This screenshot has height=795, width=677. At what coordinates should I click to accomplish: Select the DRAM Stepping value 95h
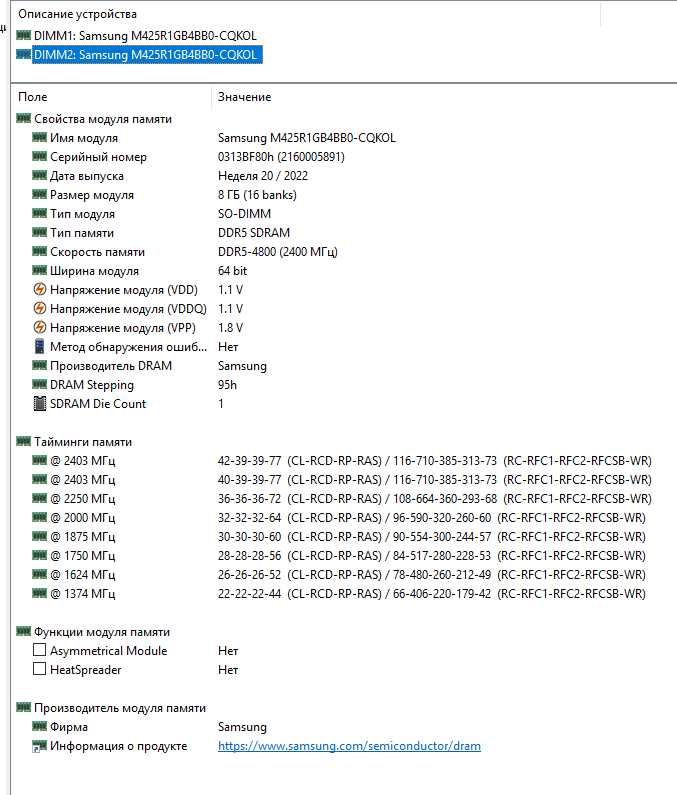pos(227,385)
